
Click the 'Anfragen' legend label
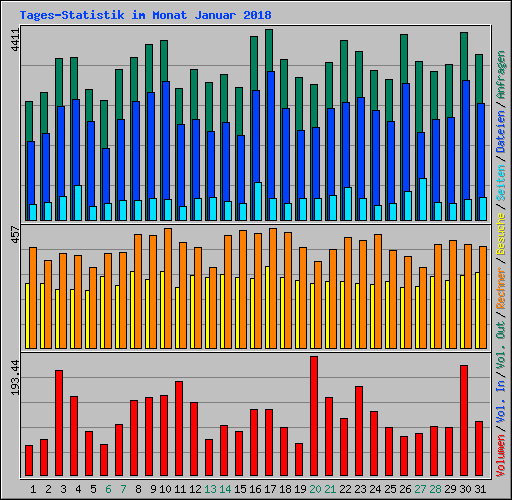tap(501, 75)
